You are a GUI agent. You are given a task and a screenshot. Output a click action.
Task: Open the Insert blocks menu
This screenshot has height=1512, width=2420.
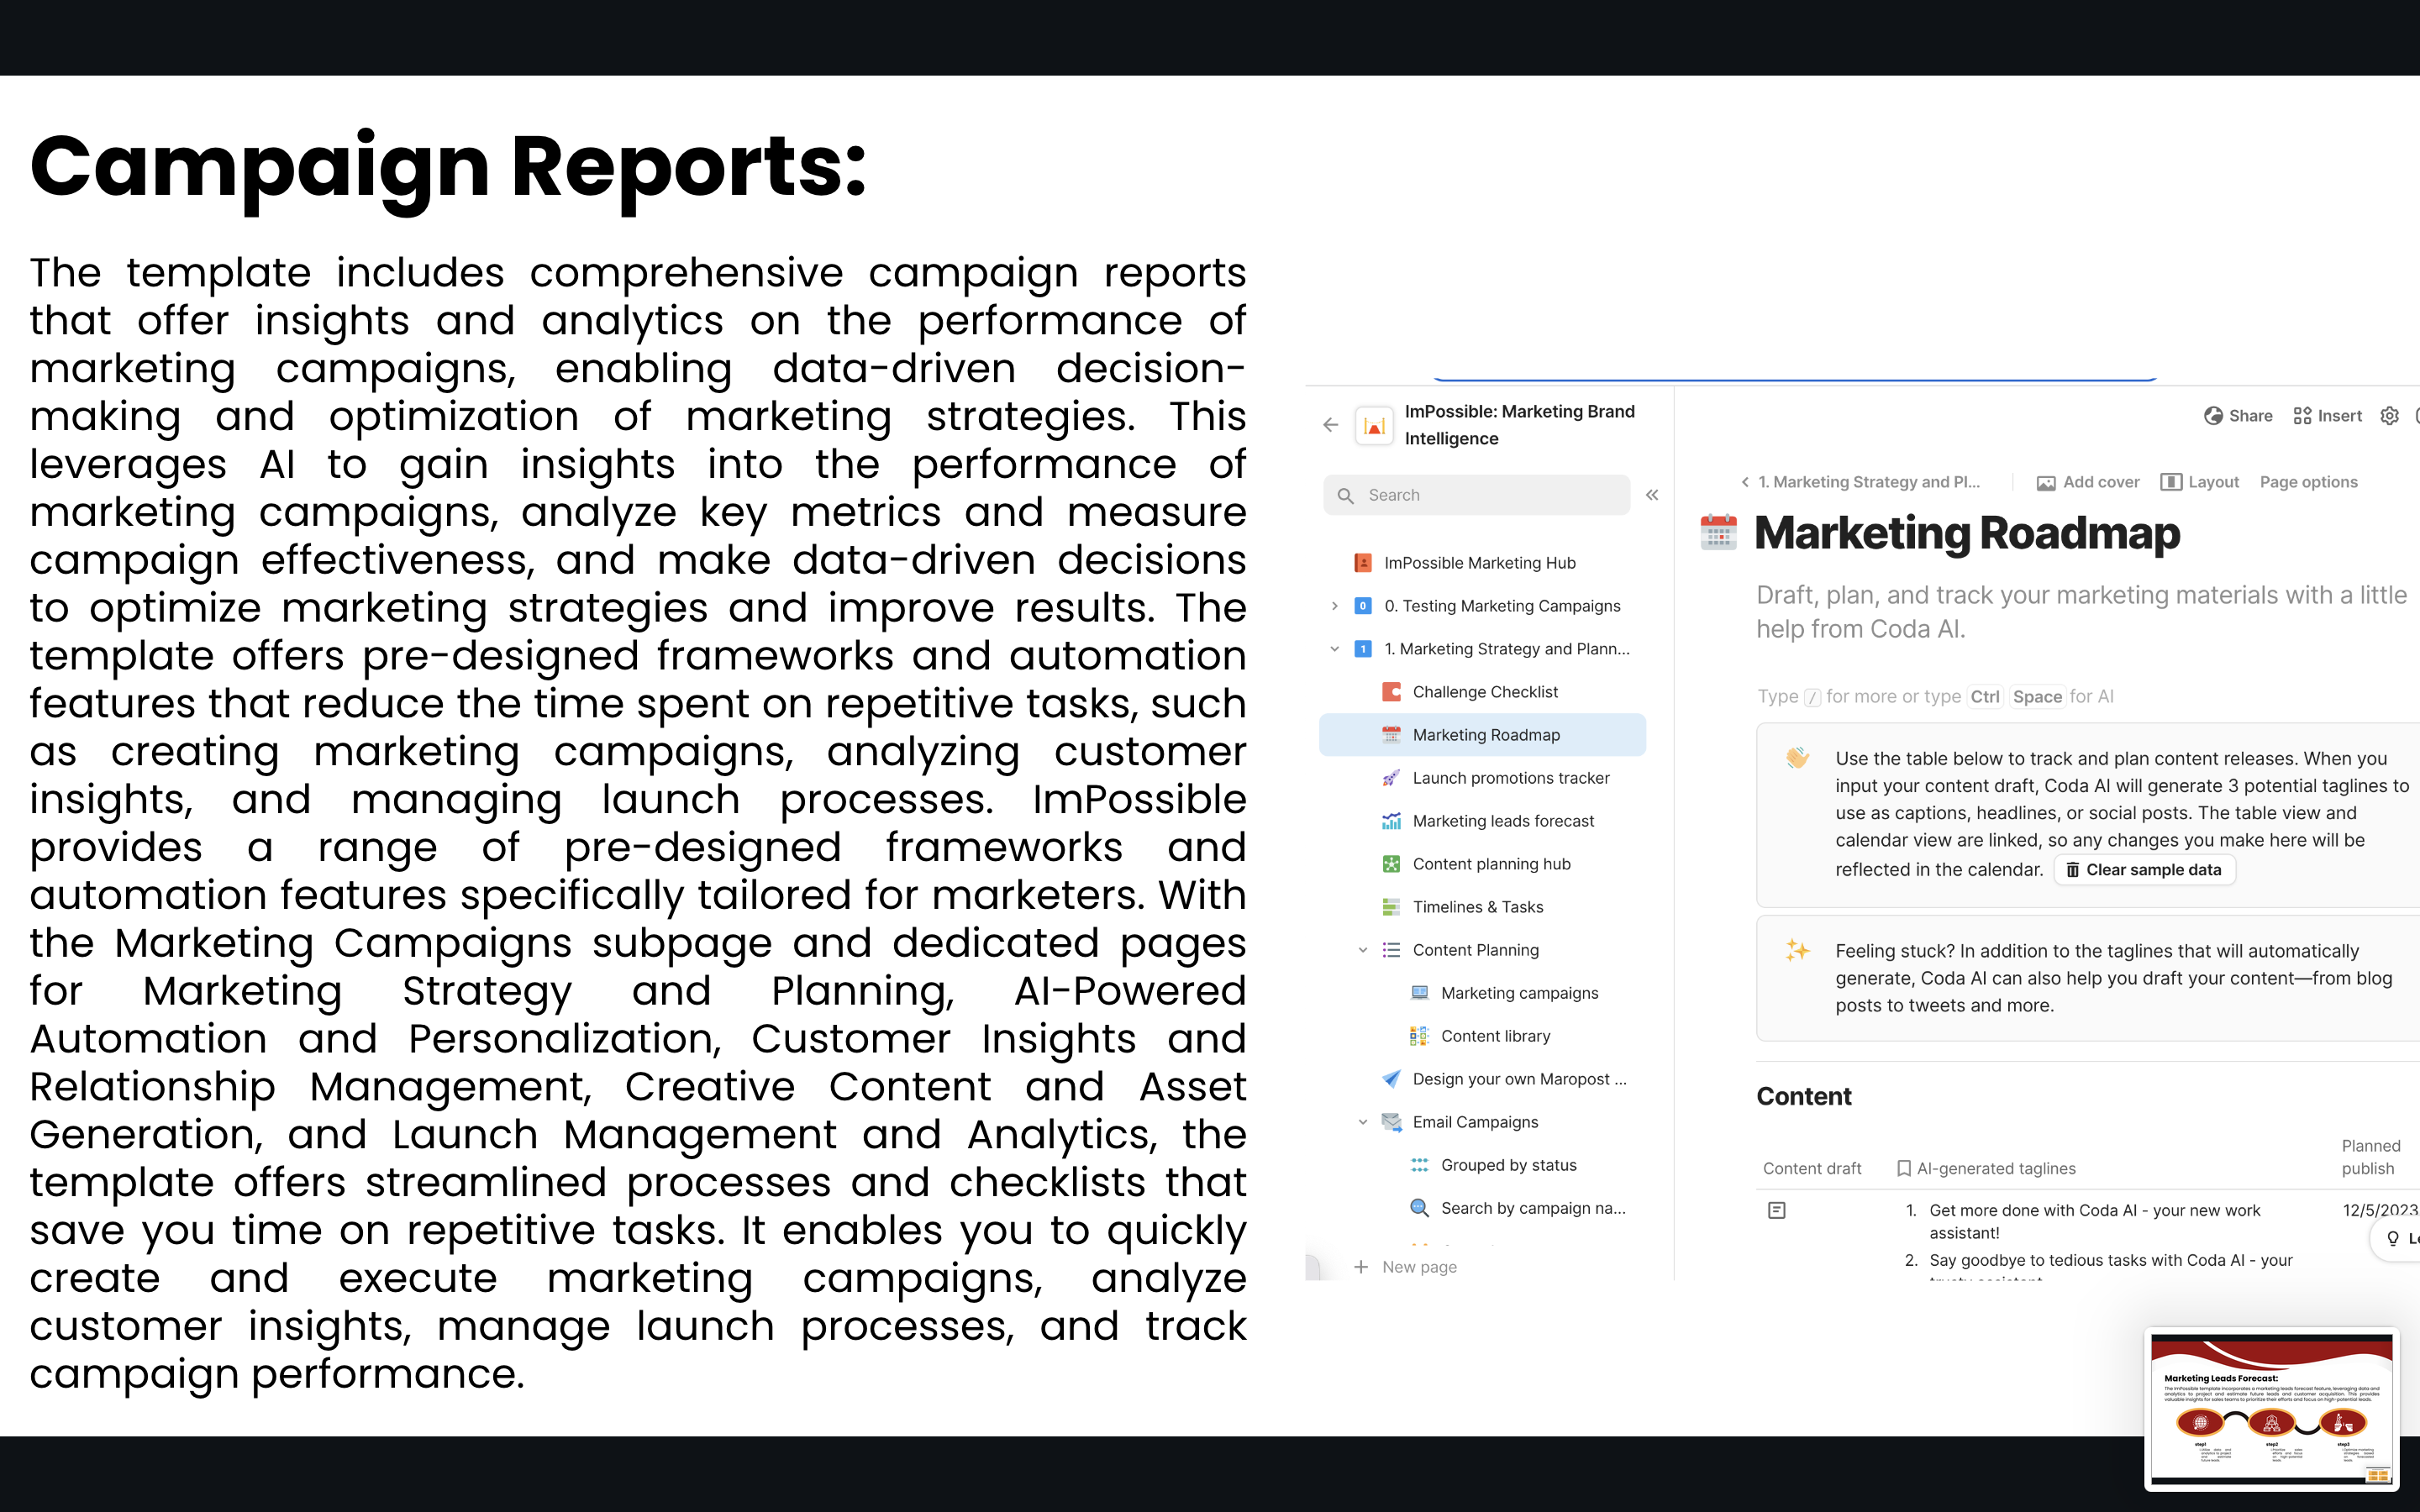pos(2327,416)
